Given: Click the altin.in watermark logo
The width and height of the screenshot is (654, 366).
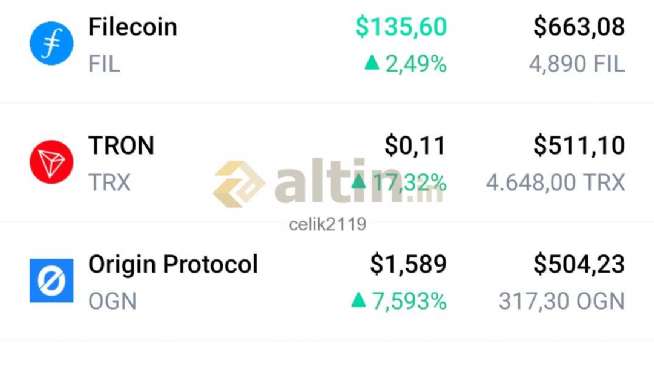Looking at the screenshot, I should (x=328, y=183).
